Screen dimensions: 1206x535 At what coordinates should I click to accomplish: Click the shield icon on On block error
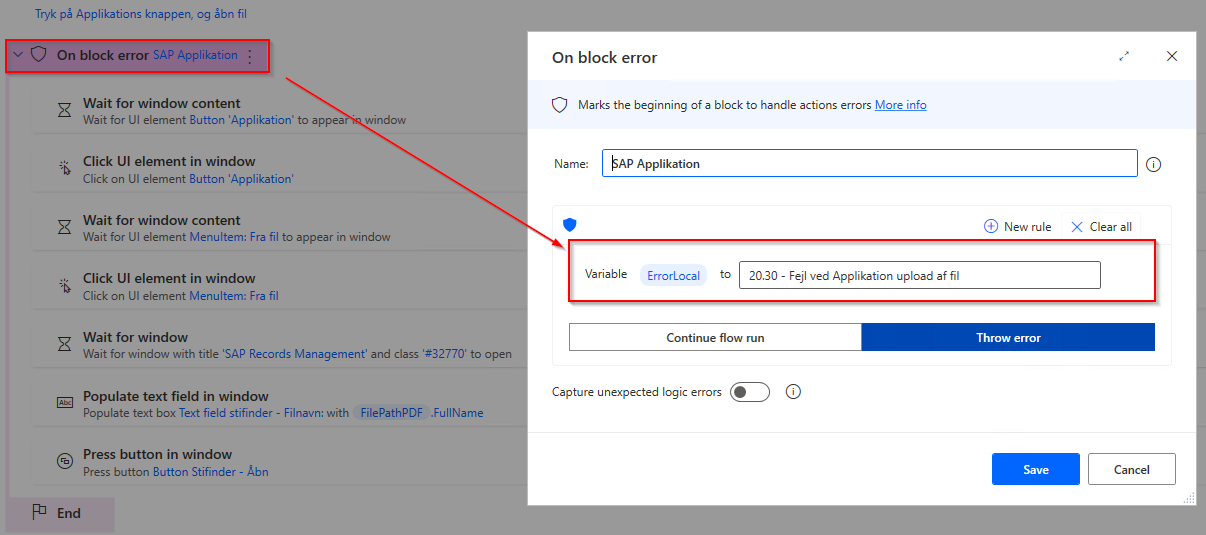coord(39,55)
